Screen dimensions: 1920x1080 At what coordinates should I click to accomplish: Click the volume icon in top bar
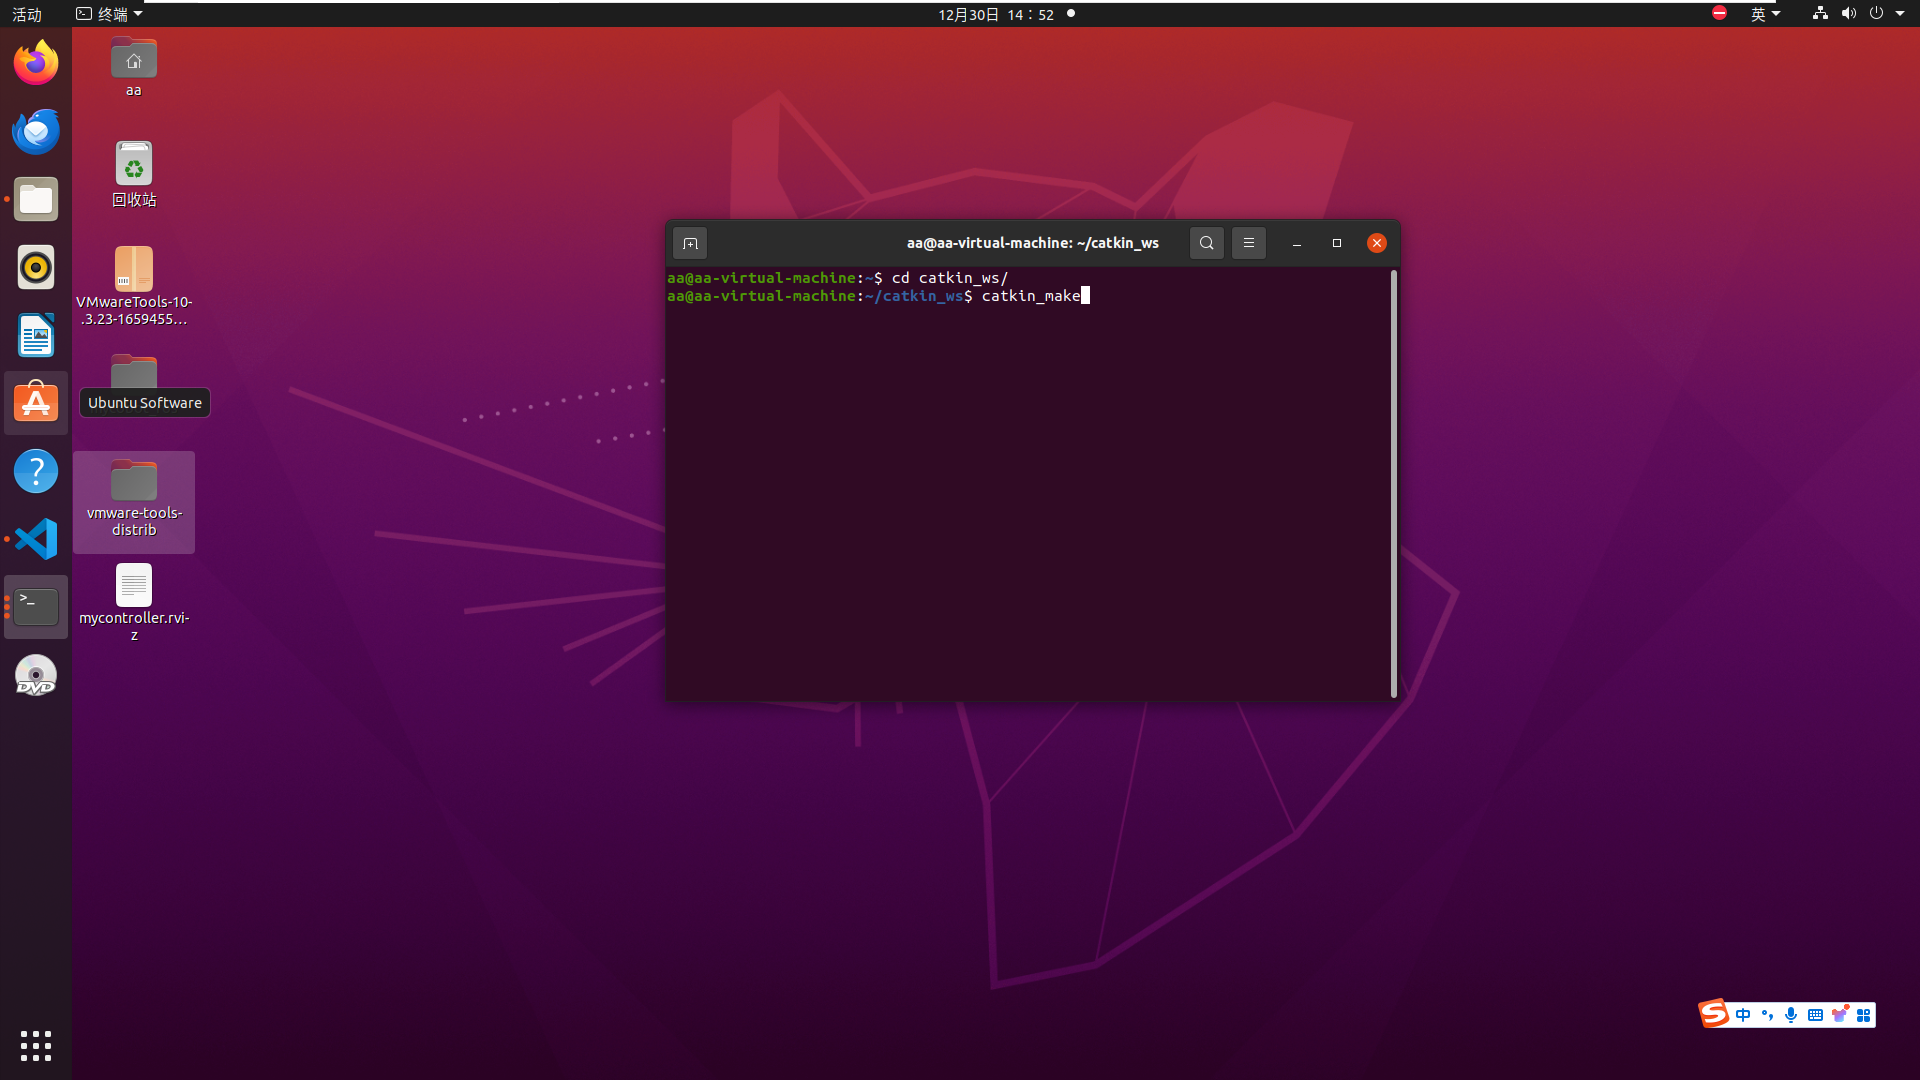coord(1848,13)
